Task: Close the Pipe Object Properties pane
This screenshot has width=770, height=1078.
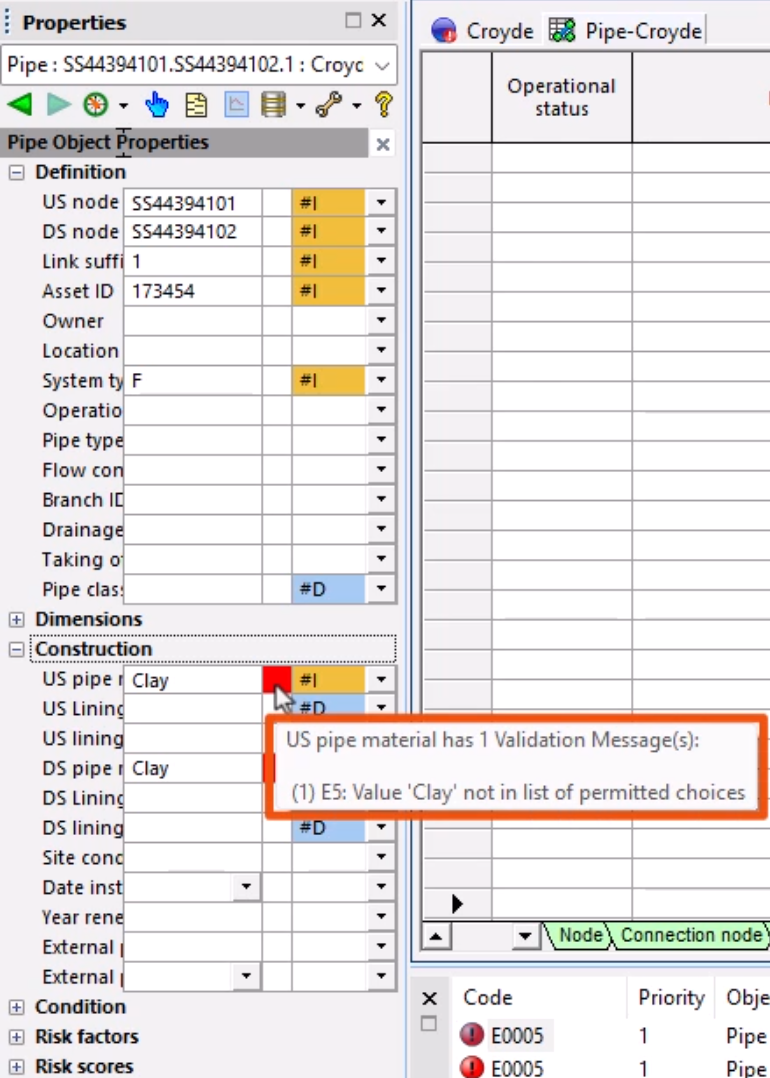Action: click(x=383, y=144)
